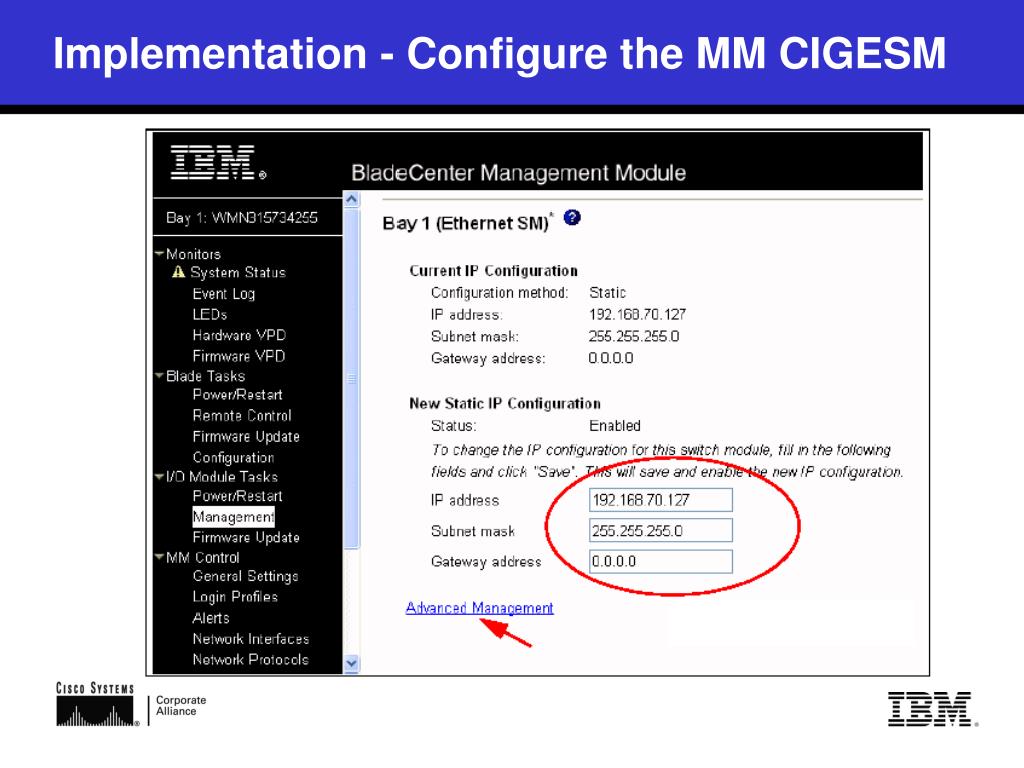Screen dimensions: 1024x768
Task: Select highlighted Management item
Action: tap(233, 517)
